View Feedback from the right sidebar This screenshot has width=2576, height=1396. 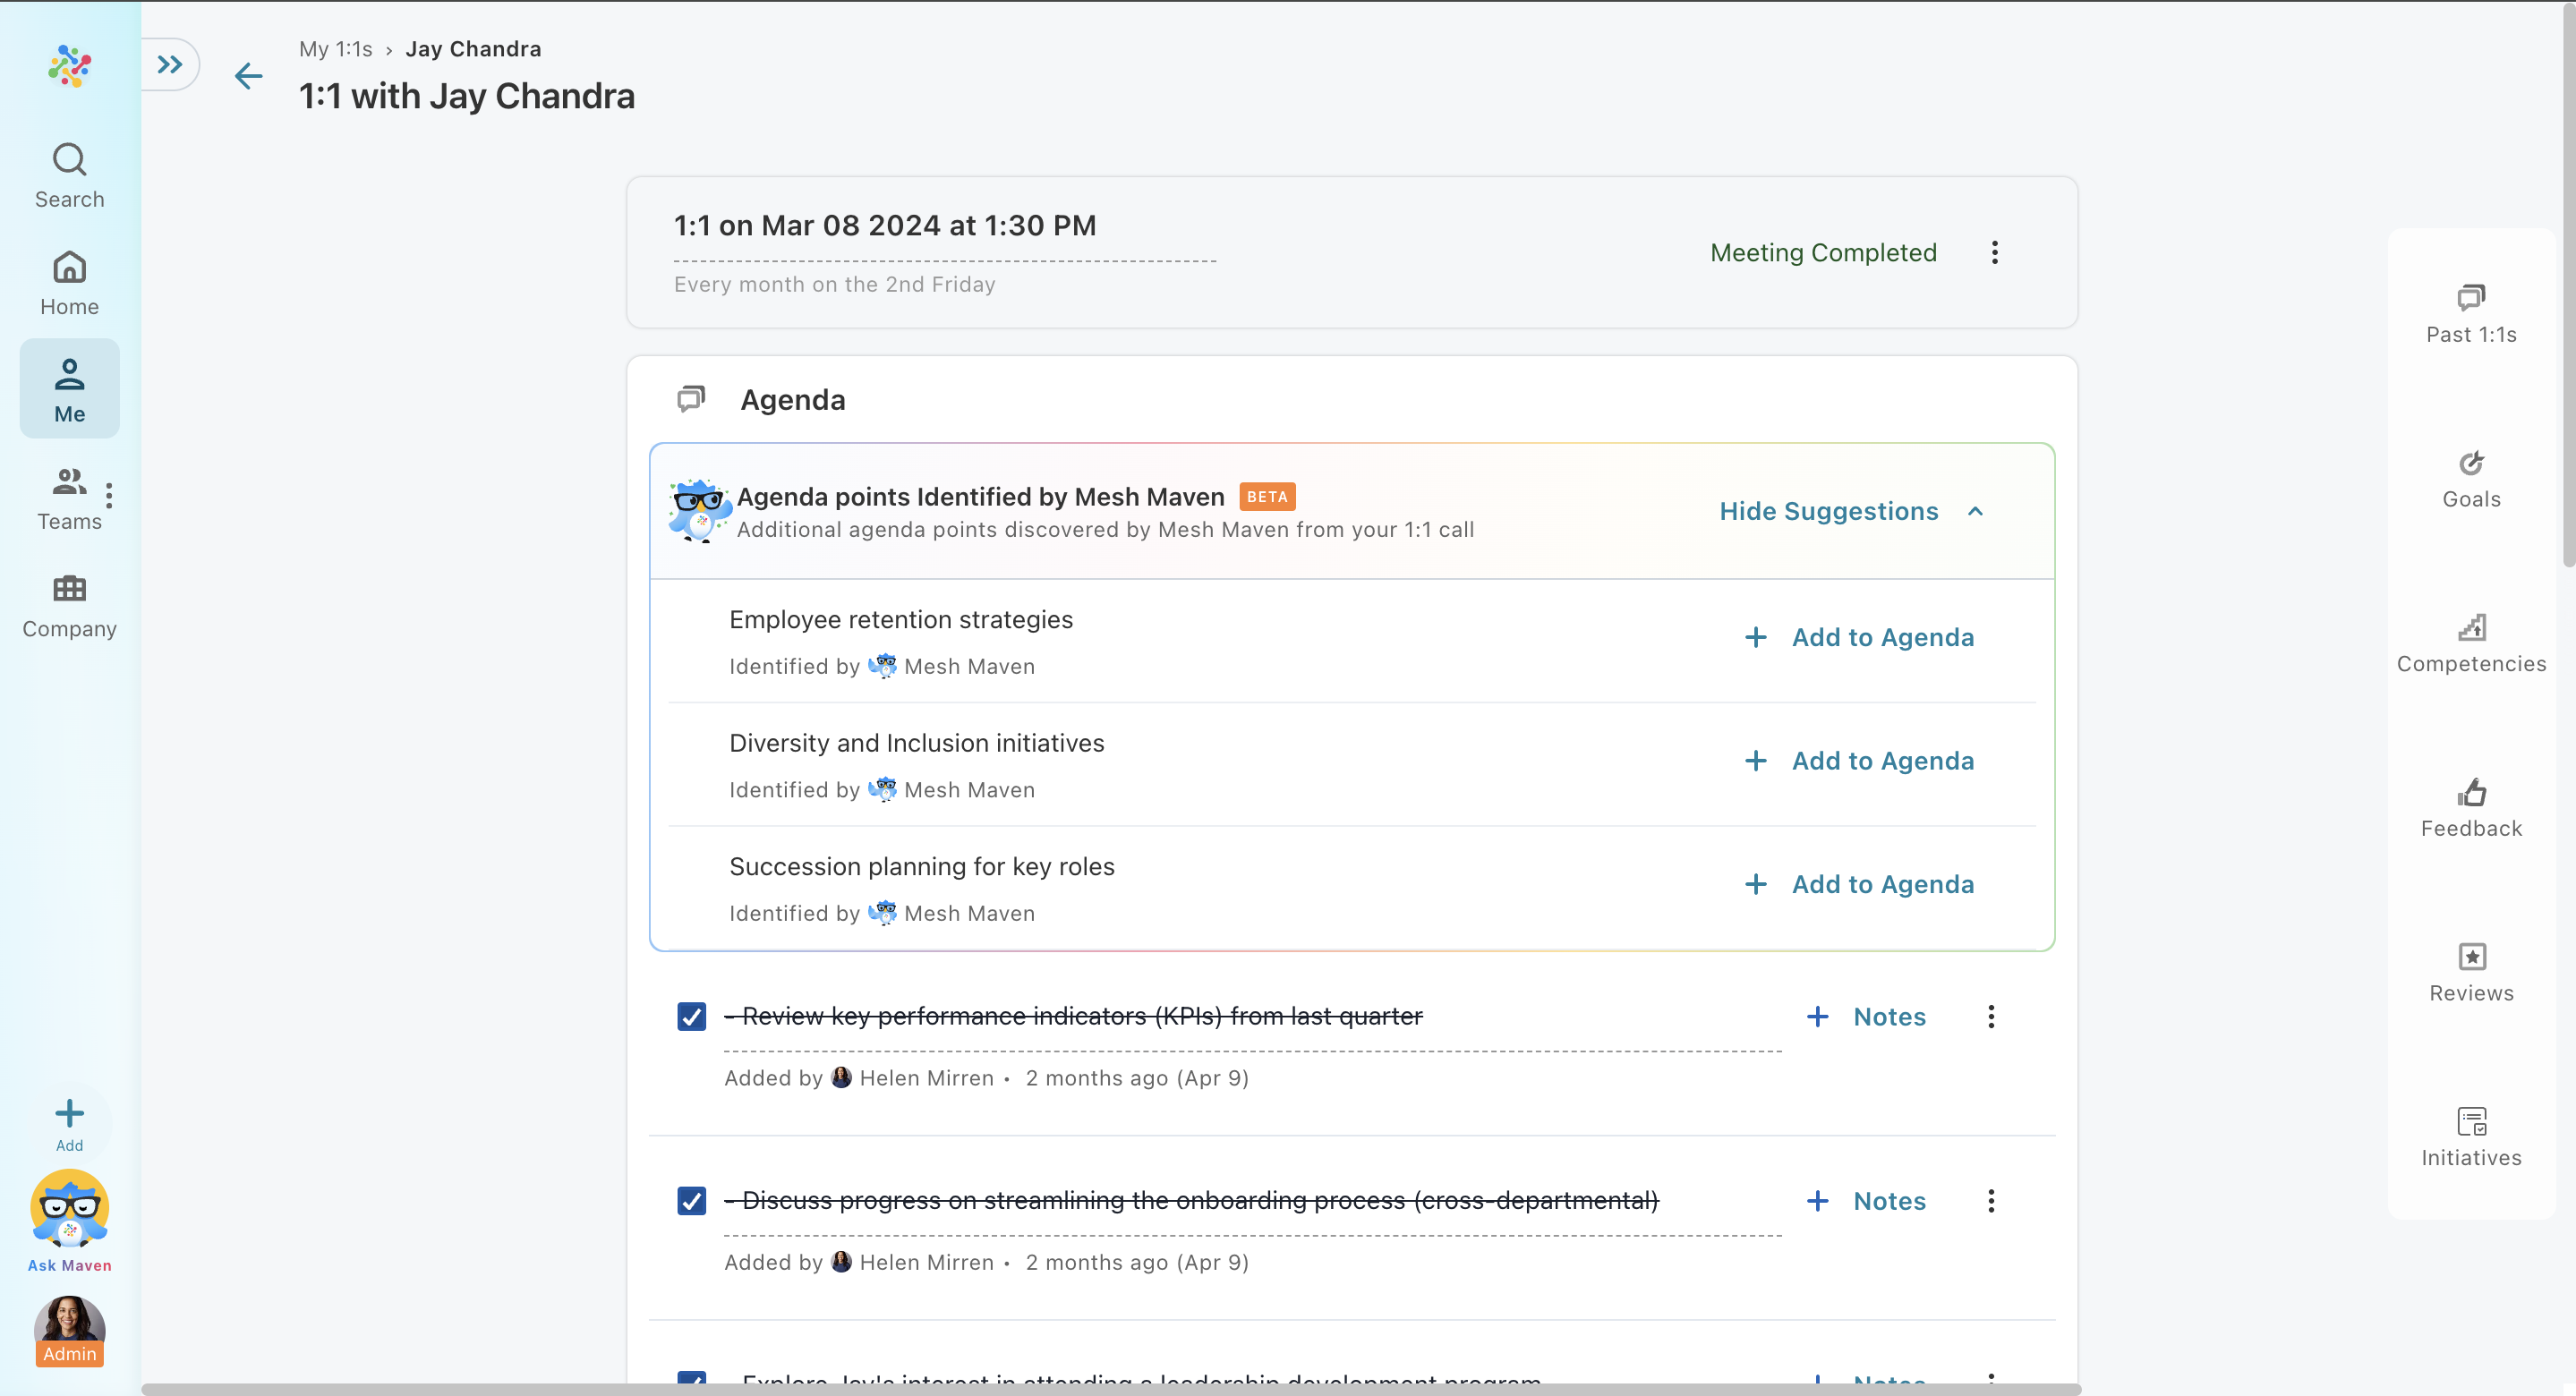pos(2470,806)
